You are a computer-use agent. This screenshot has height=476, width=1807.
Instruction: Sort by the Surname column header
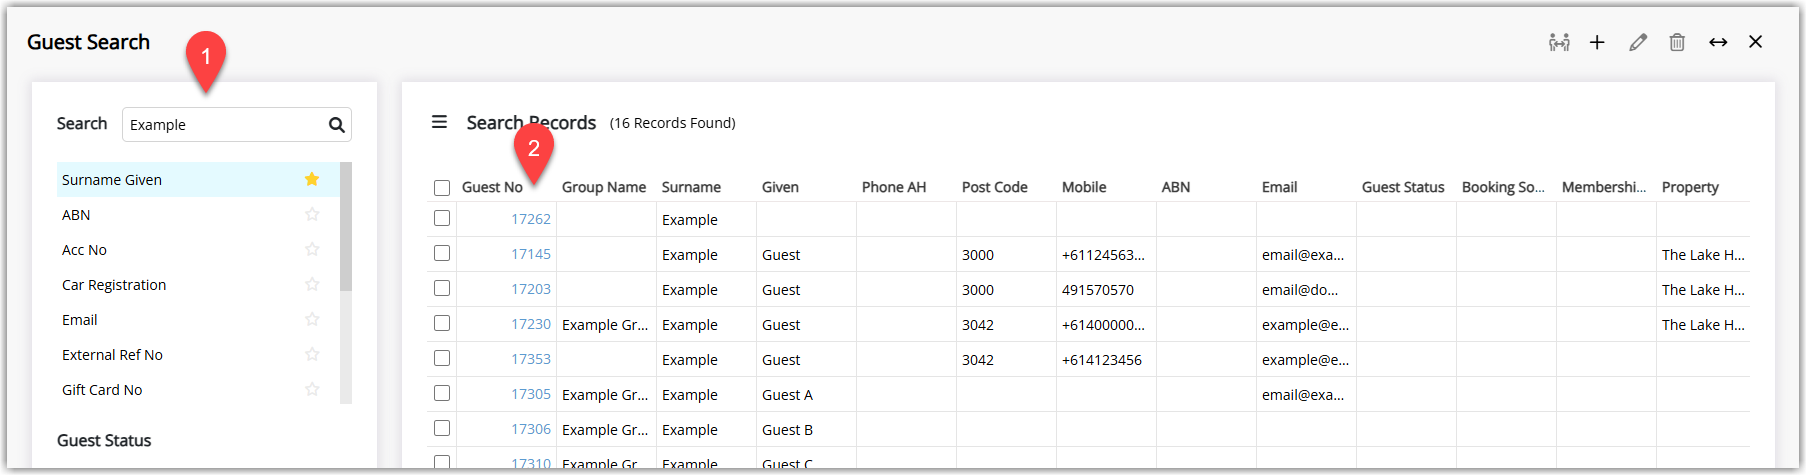tap(691, 187)
